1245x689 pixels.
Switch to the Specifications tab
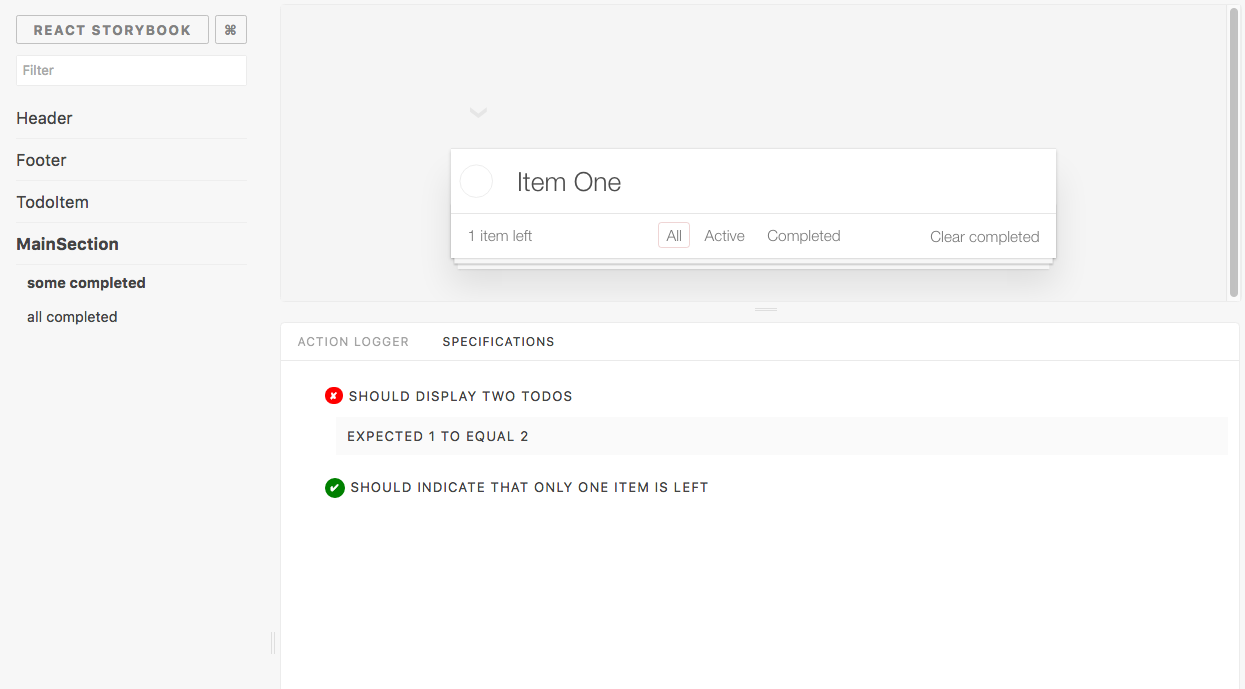pos(498,342)
